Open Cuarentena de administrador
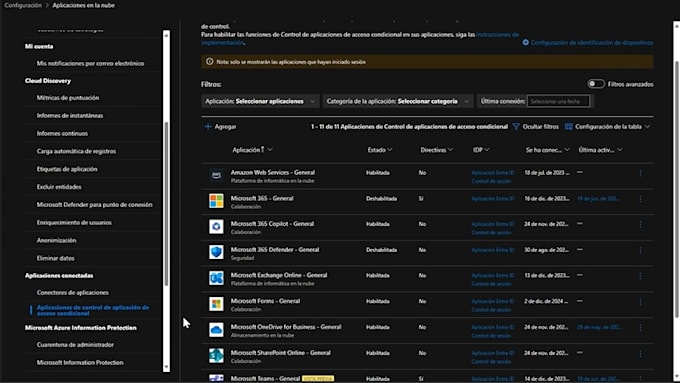The width and height of the screenshot is (680, 383). [75, 345]
